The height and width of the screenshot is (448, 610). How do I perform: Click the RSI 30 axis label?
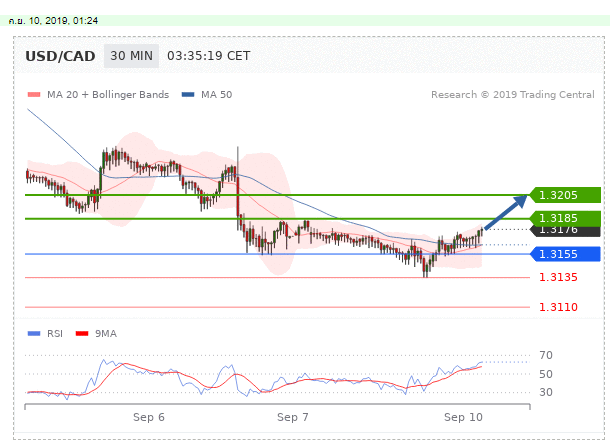[546, 392]
